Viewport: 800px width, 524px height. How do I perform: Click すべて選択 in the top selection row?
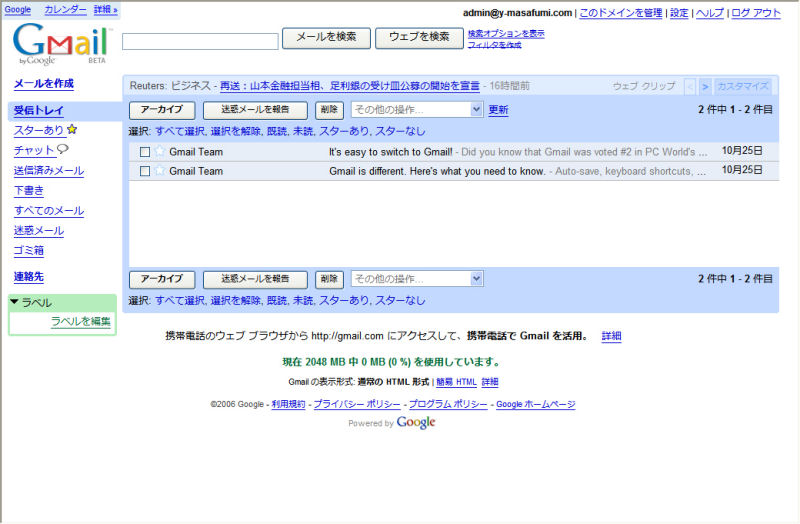pos(180,131)
